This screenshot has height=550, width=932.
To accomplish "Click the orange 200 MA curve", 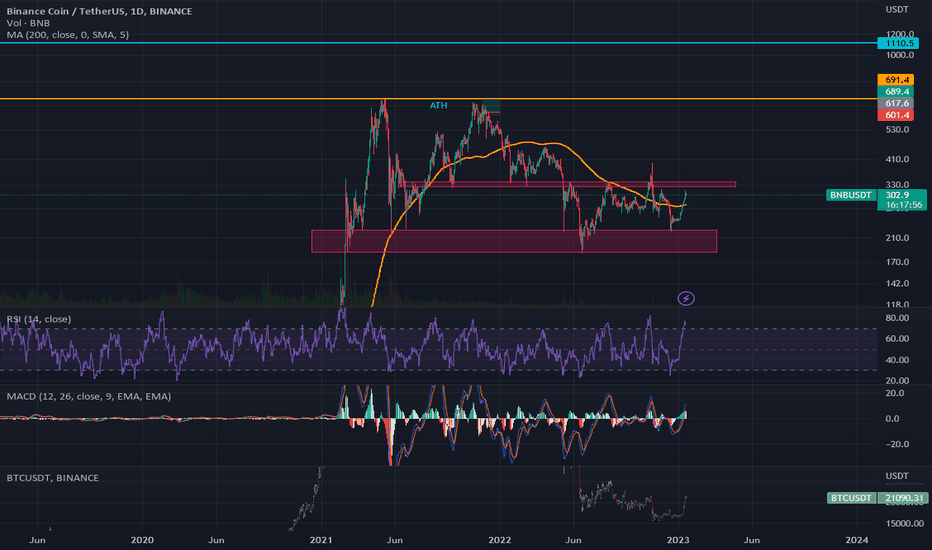I will (529, 143).
